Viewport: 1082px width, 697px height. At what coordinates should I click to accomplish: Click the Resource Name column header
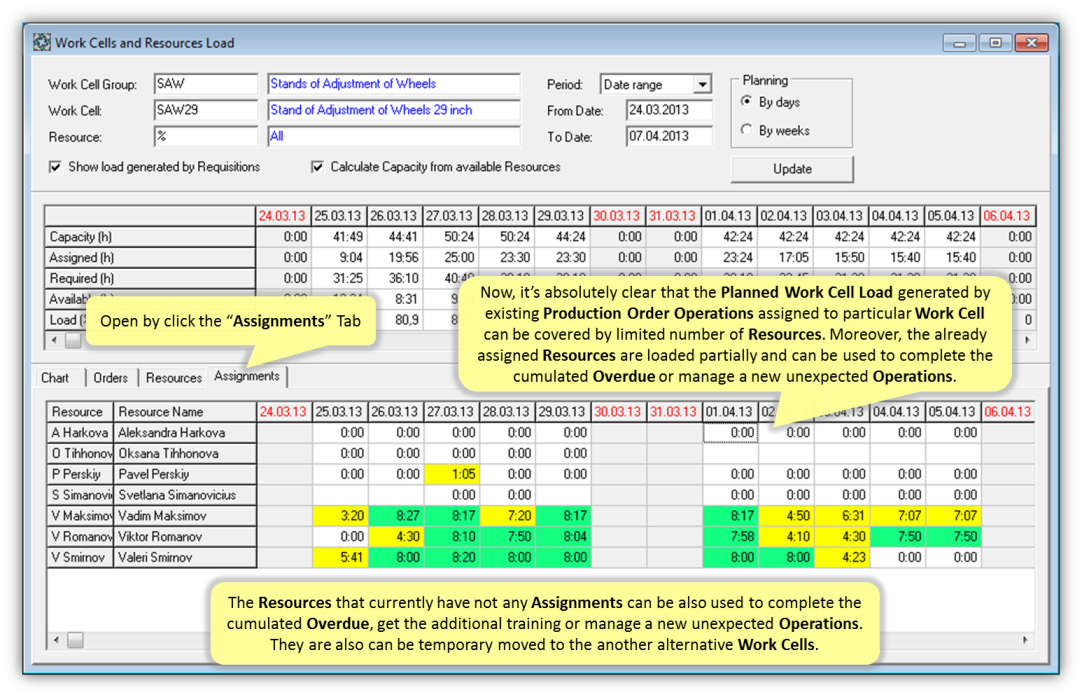click(185, 412)
